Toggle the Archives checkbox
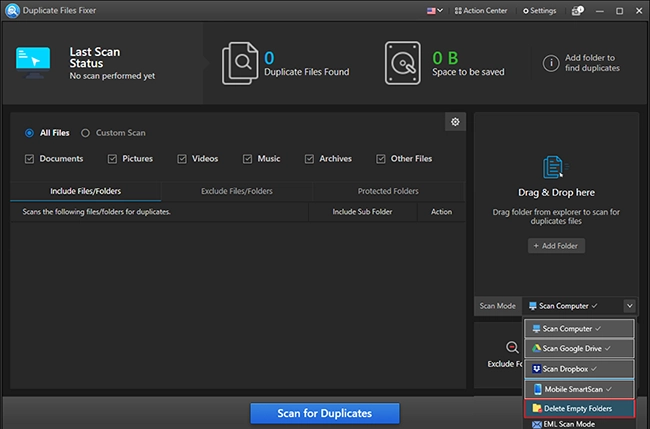650x429 pixels. pos(309,159)
